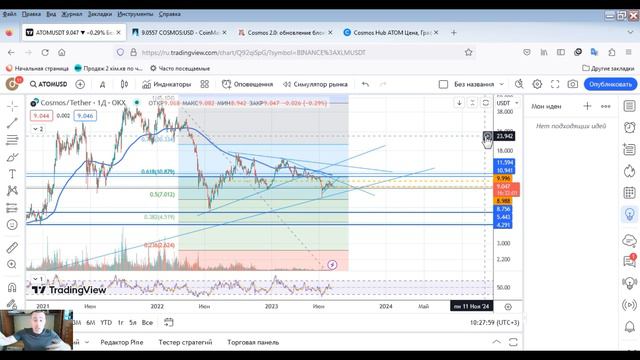Open the go-to-date calendar icon
This screenshot has height=360, width=640.
point(169,322)
